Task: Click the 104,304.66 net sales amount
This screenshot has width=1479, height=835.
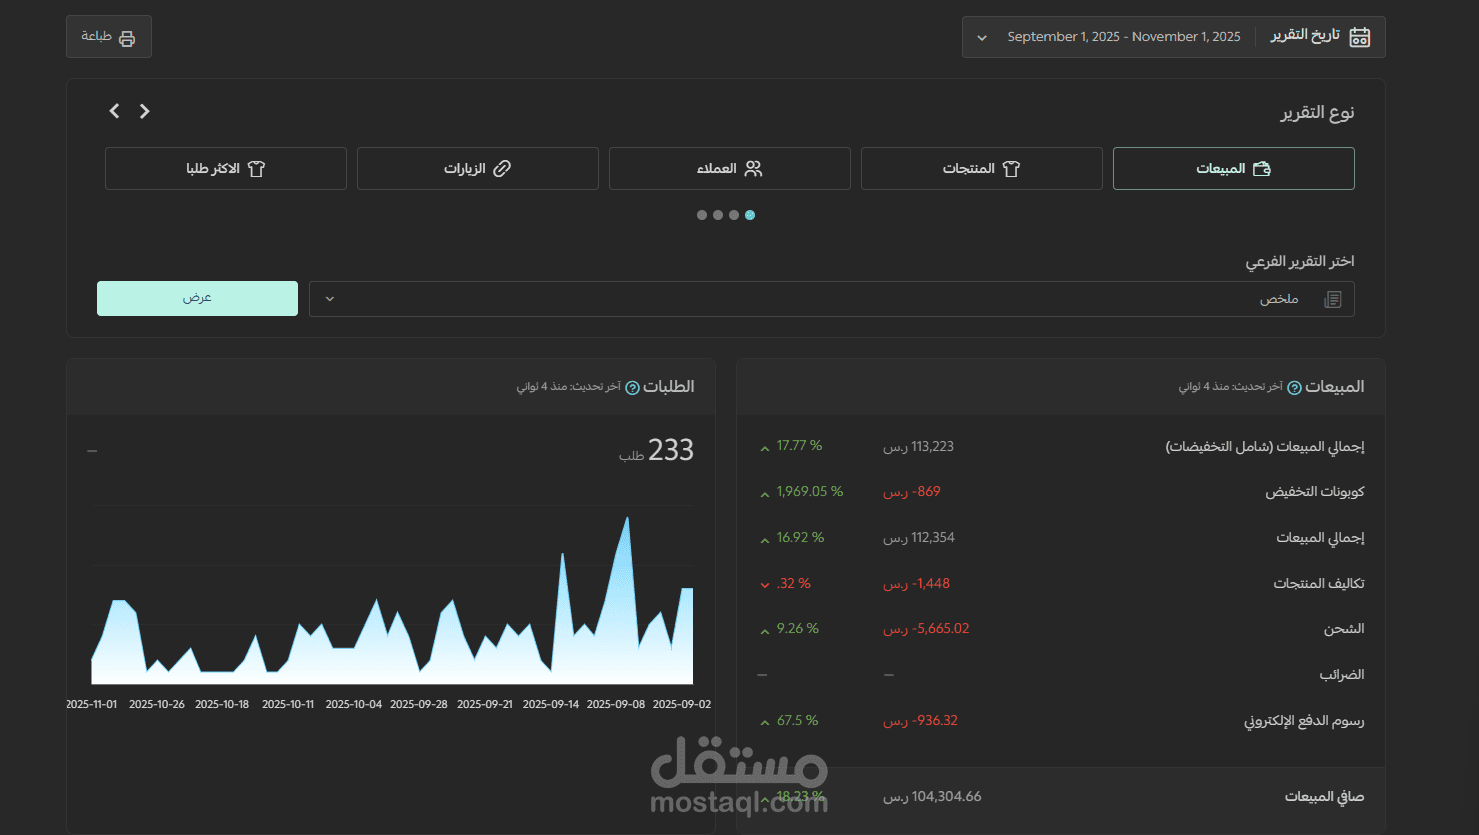Action: [x=932, y=797]
